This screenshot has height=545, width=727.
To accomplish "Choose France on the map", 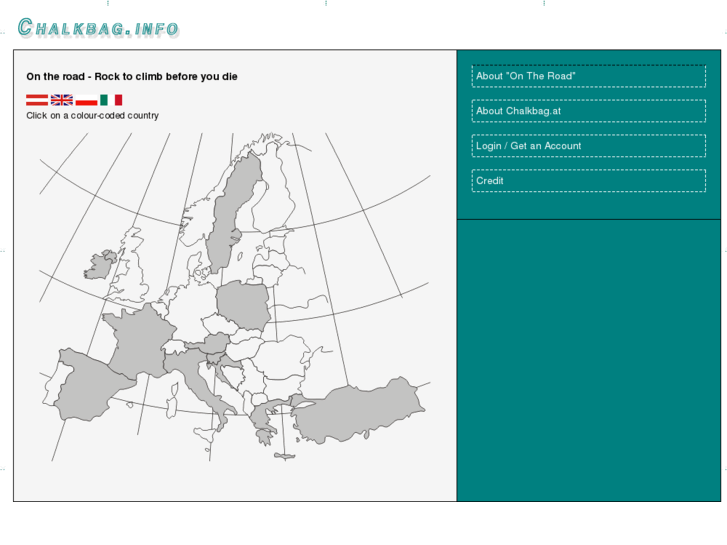I will (139, 341).
